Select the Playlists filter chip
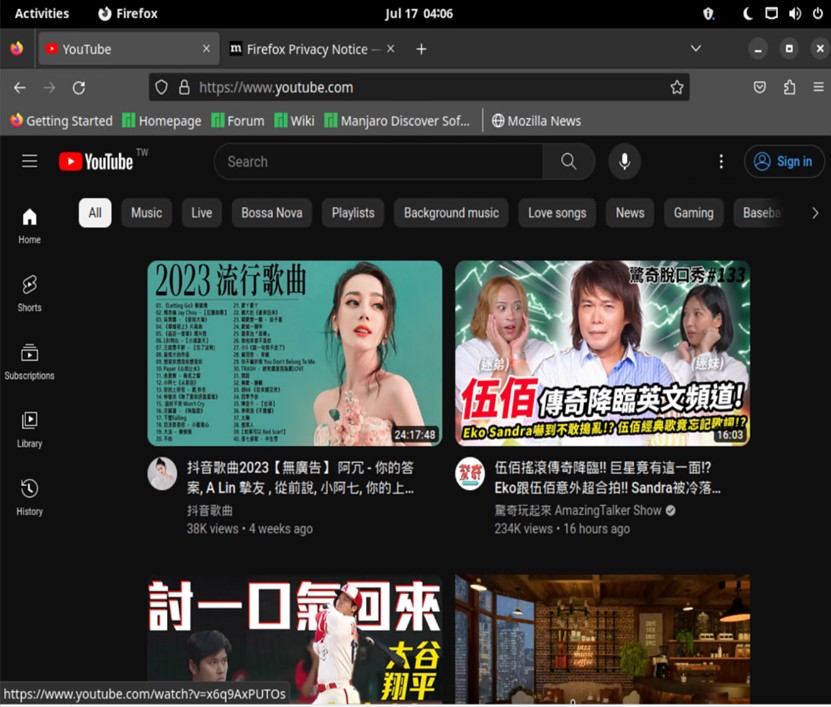This screenshot has height=707, width=831. (353, 213)
